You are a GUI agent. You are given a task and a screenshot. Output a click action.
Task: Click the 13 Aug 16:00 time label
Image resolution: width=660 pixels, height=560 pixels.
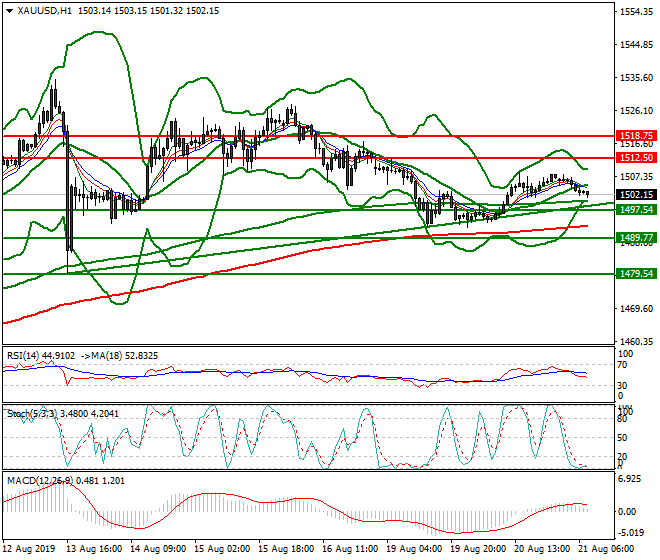click(x=94, y=549)
